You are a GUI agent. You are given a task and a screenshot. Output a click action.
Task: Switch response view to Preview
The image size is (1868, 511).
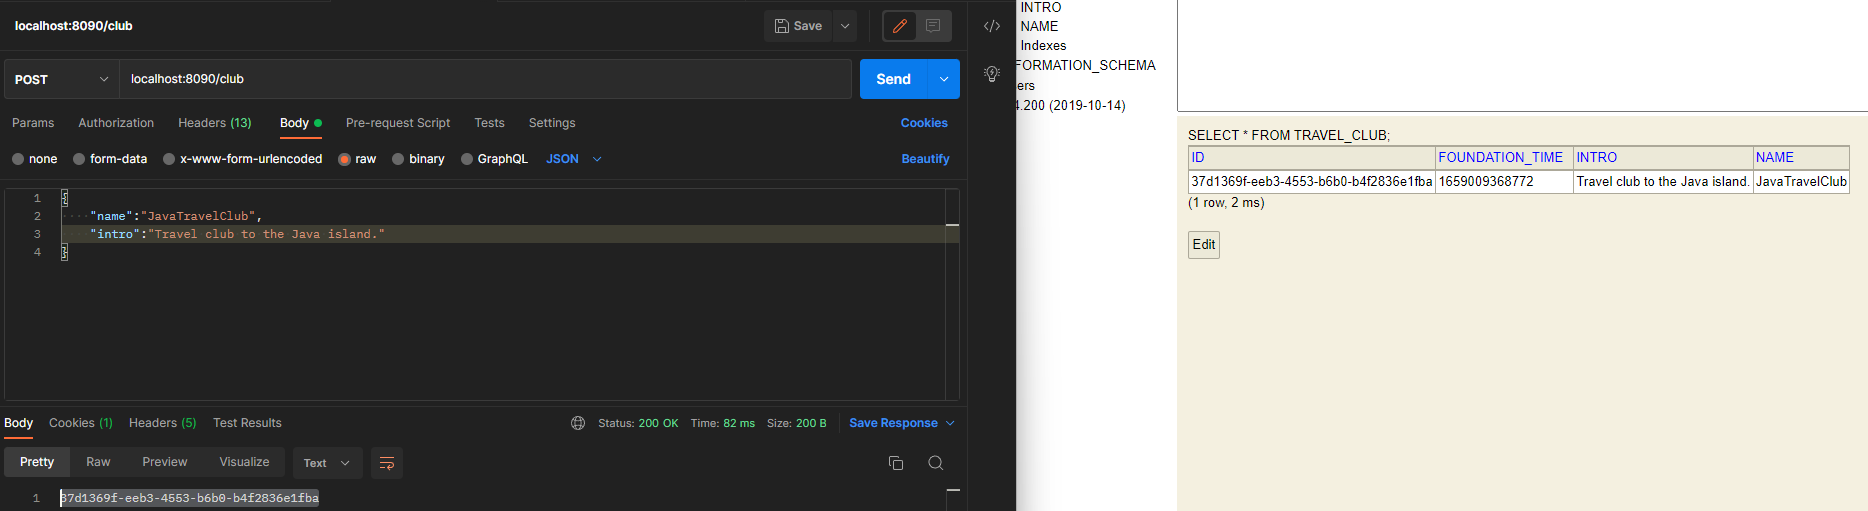pos(165,462)
